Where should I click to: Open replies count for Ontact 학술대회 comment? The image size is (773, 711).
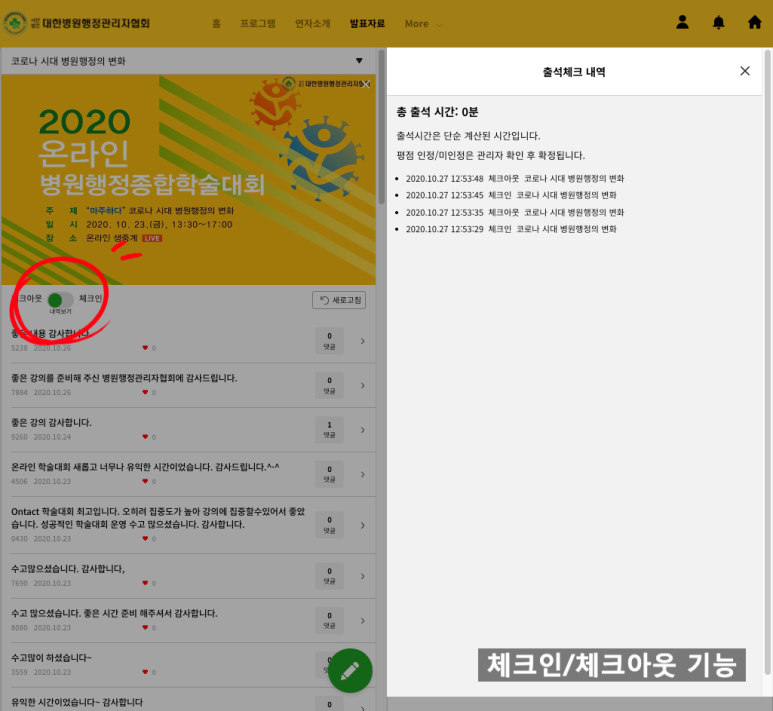pos(329,525)
